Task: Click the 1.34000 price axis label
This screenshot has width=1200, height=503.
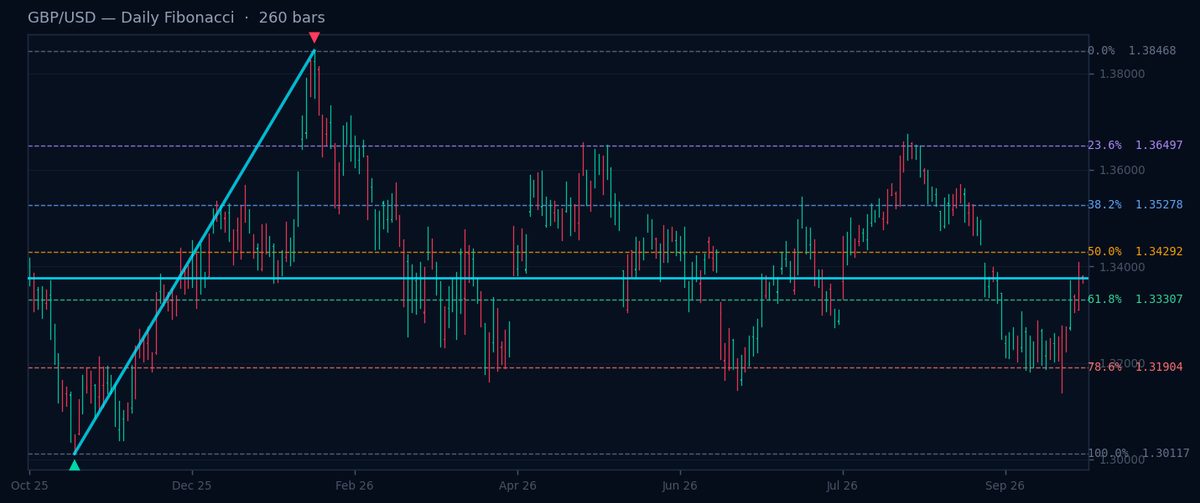Action: pyautogui.click(x=1122, y=267)
